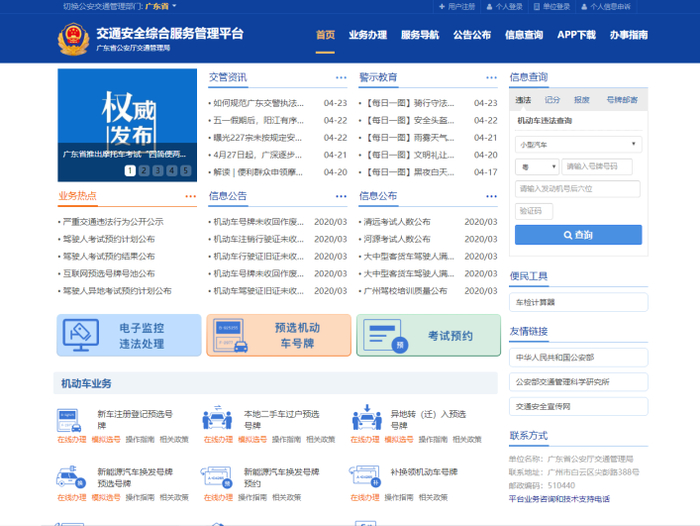The width and height of the screenshot is (700, 526).
Task: Click the 本地二手车过户预选号牌 icon
Action: 217,419
